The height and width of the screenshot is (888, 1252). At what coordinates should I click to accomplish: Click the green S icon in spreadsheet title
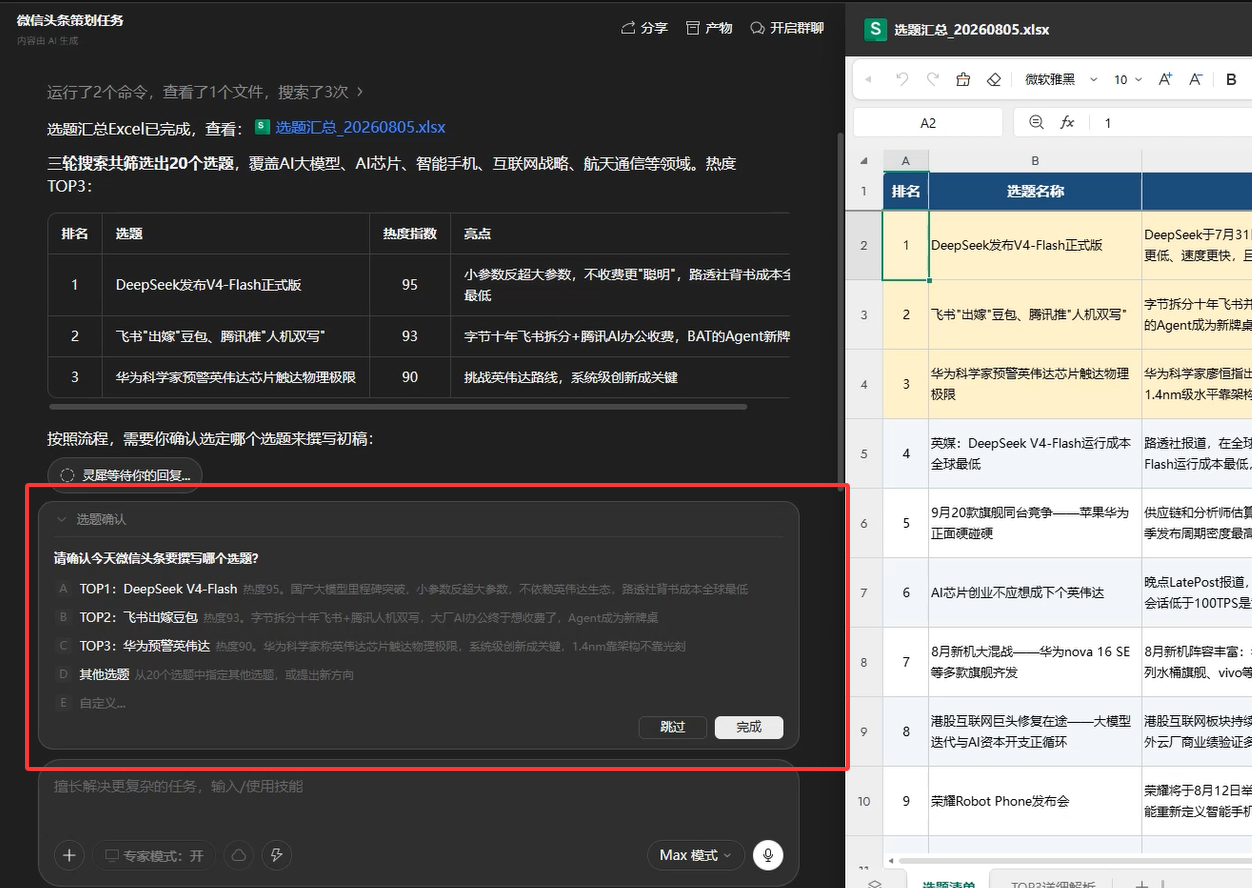point(876,30)
